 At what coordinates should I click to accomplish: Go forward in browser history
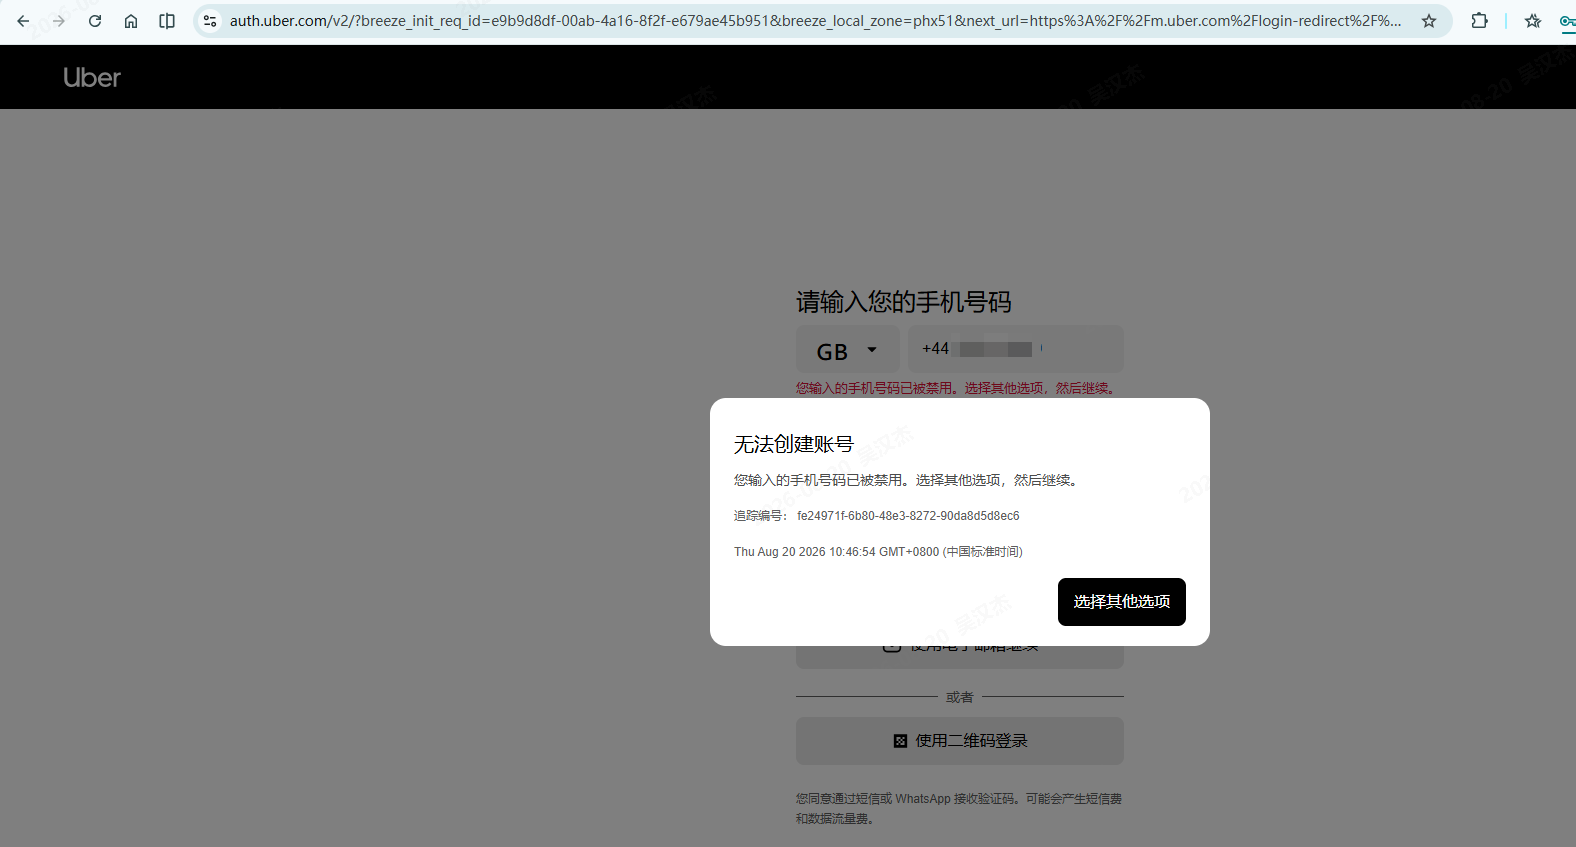[59, 21]
